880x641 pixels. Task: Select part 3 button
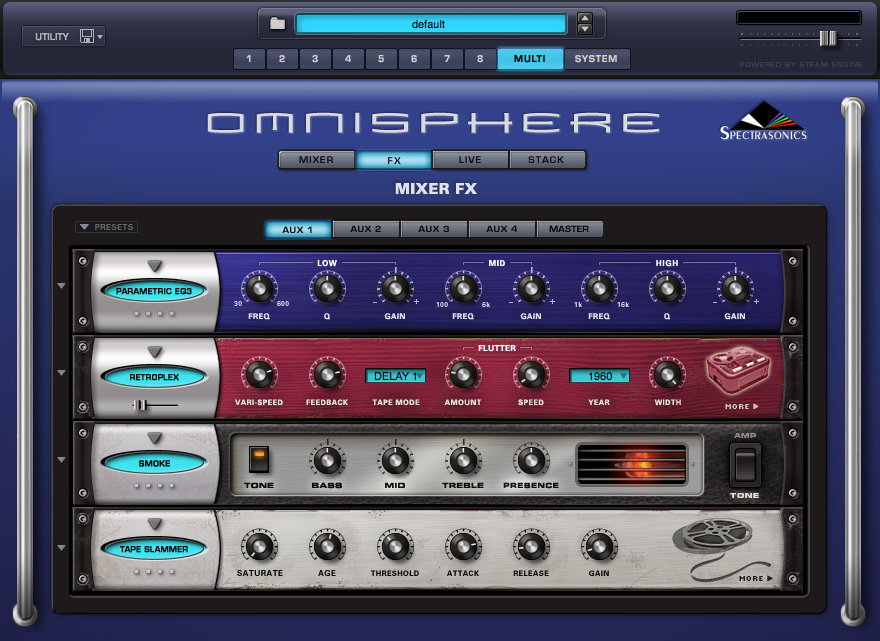point(315,59)
